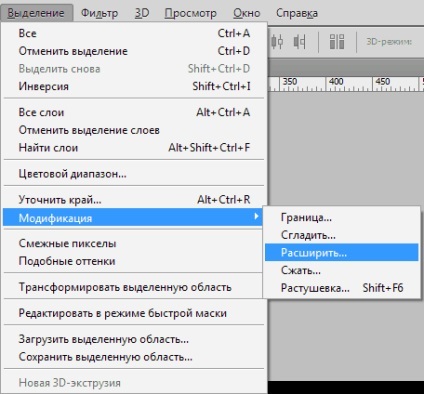The width and height of the screenshot is (424, 394).
Task: Choose Найти слои entry
Action: [x=134, y=148]
